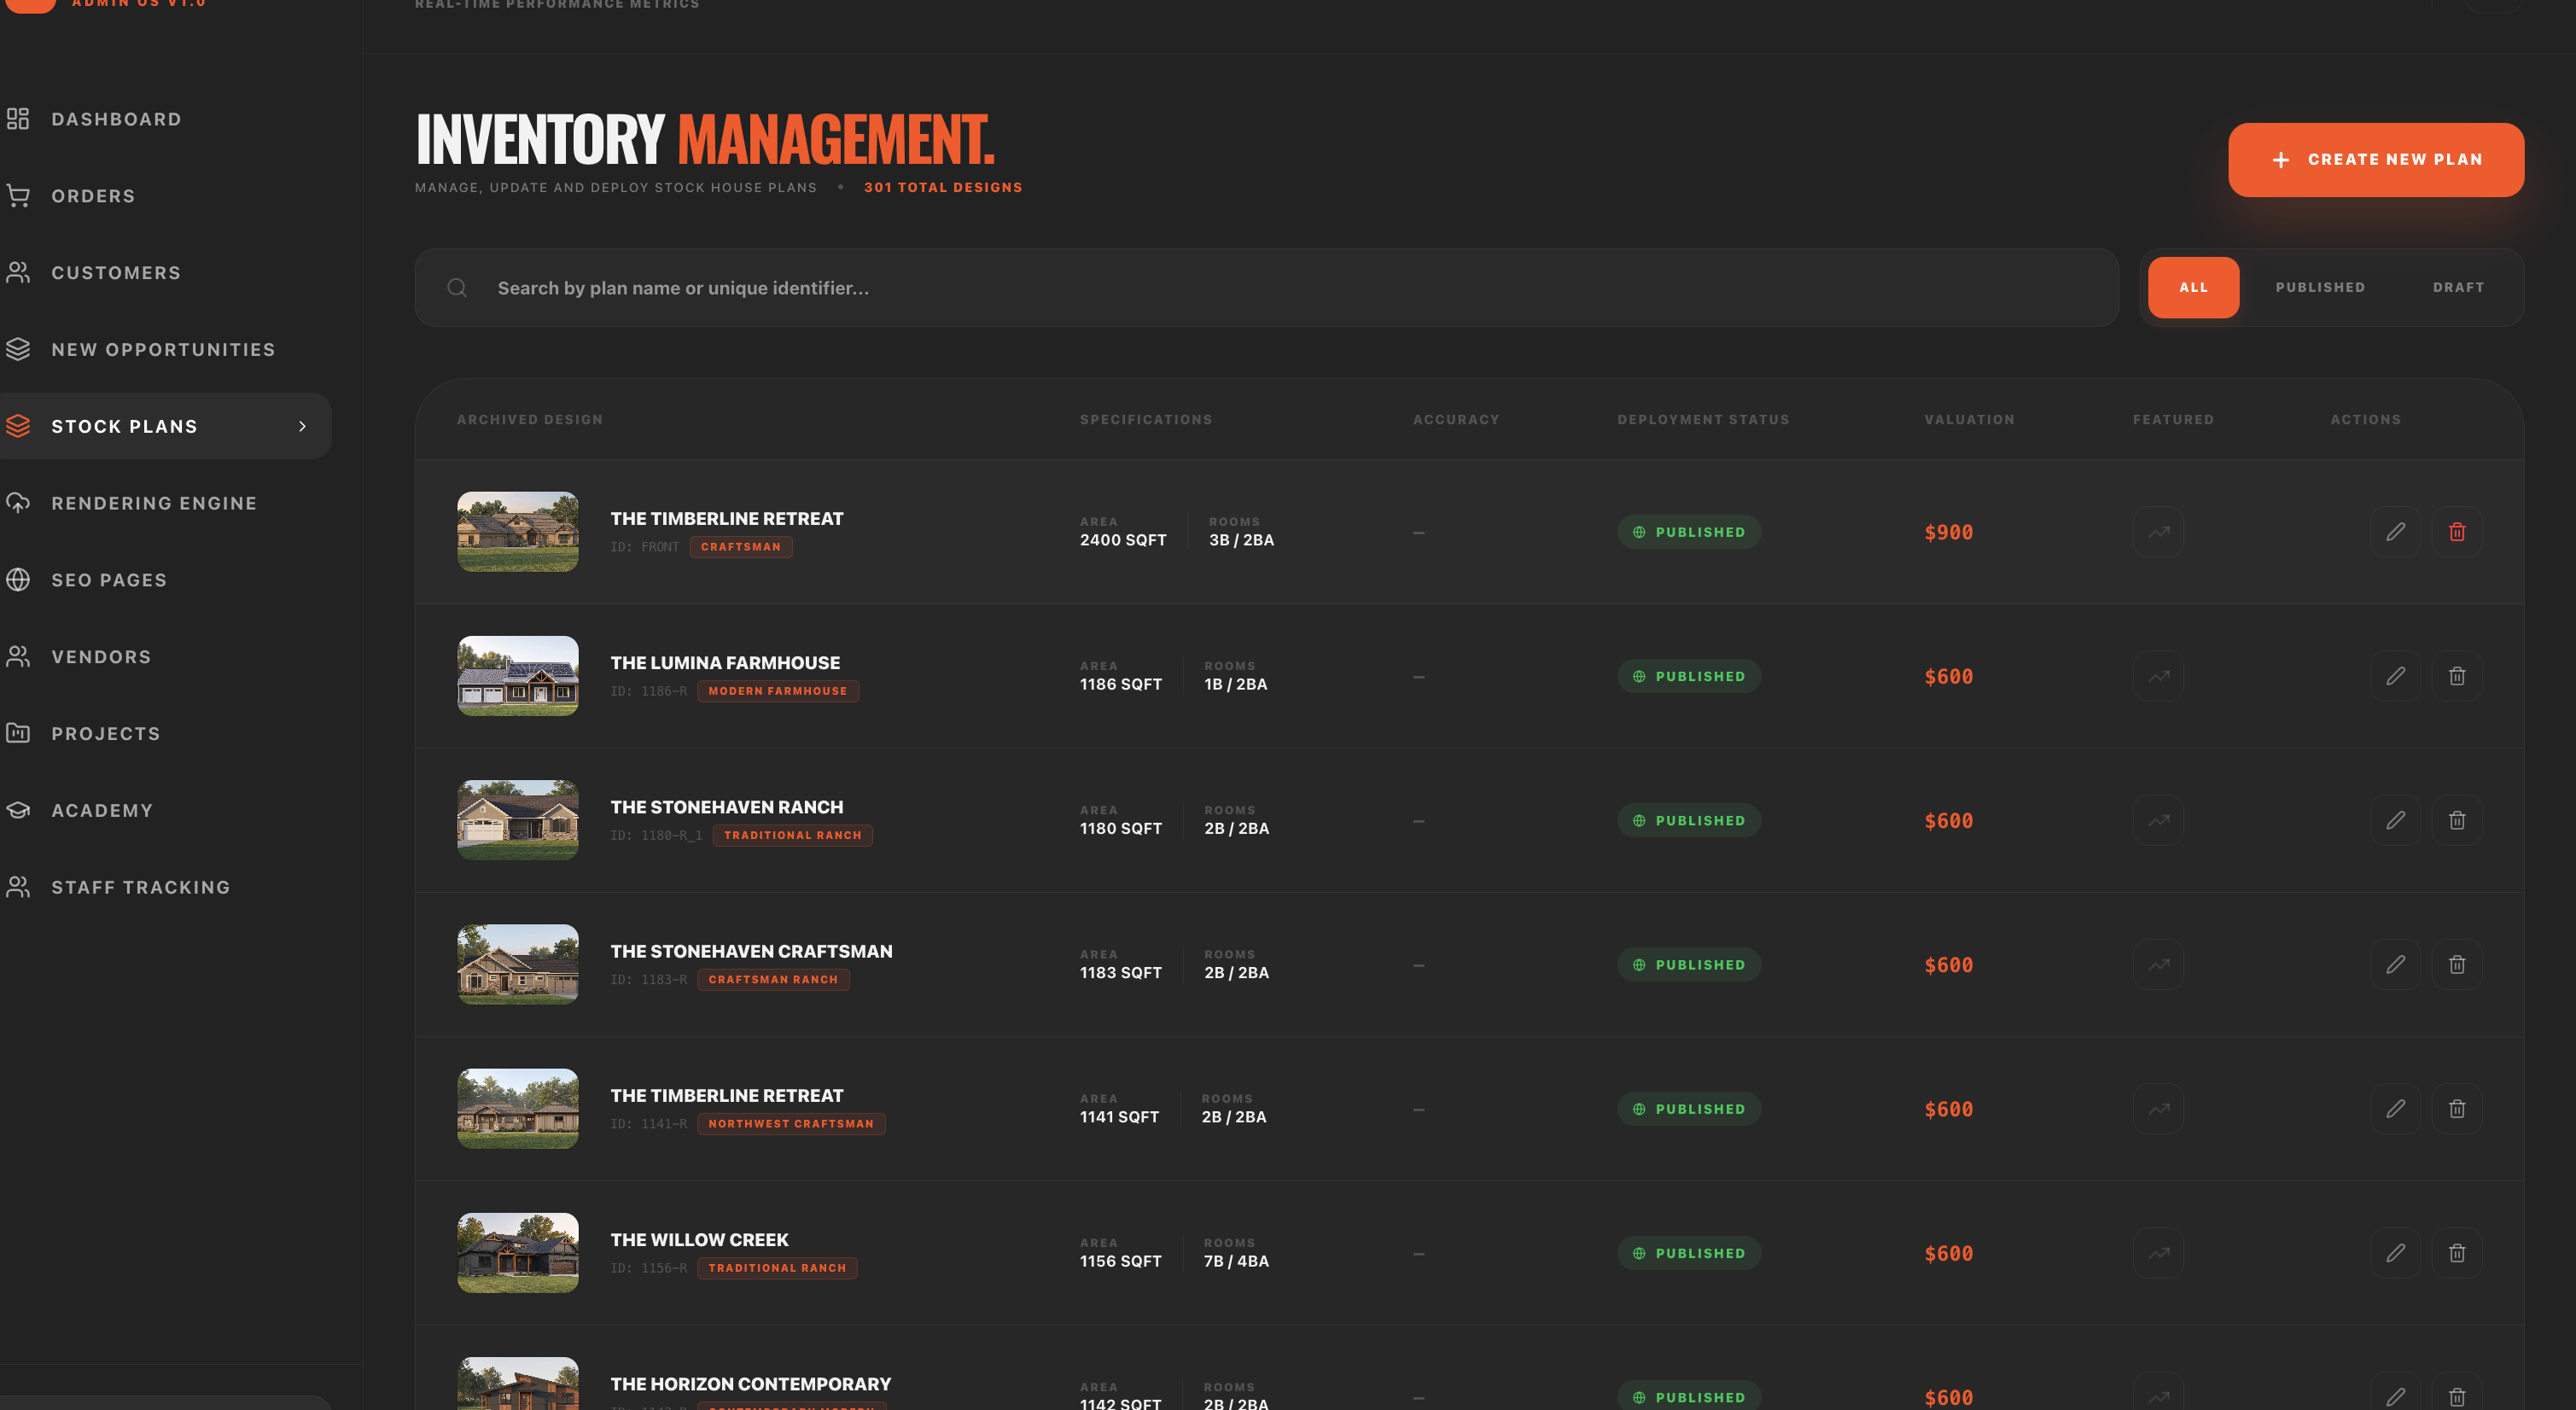Delete The Willow Creek plan
The width and height of the screenshot is (2576, 1410).
click(2457, 1253)
